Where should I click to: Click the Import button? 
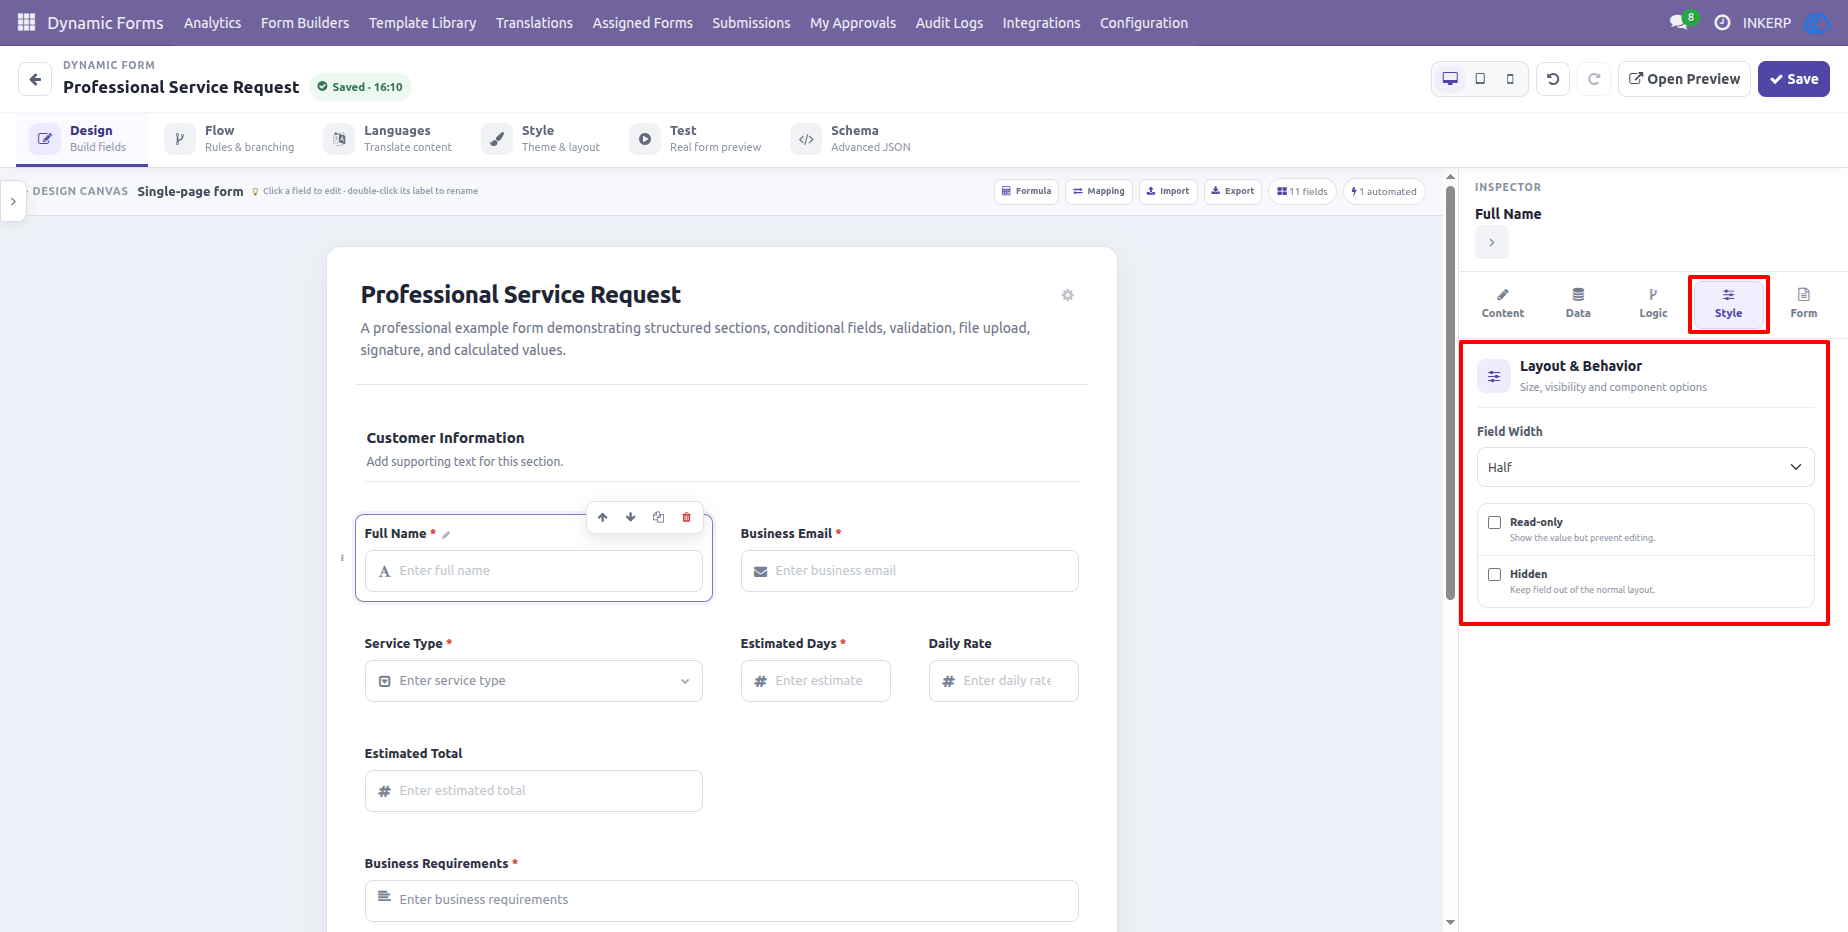tap(1168, 191)
